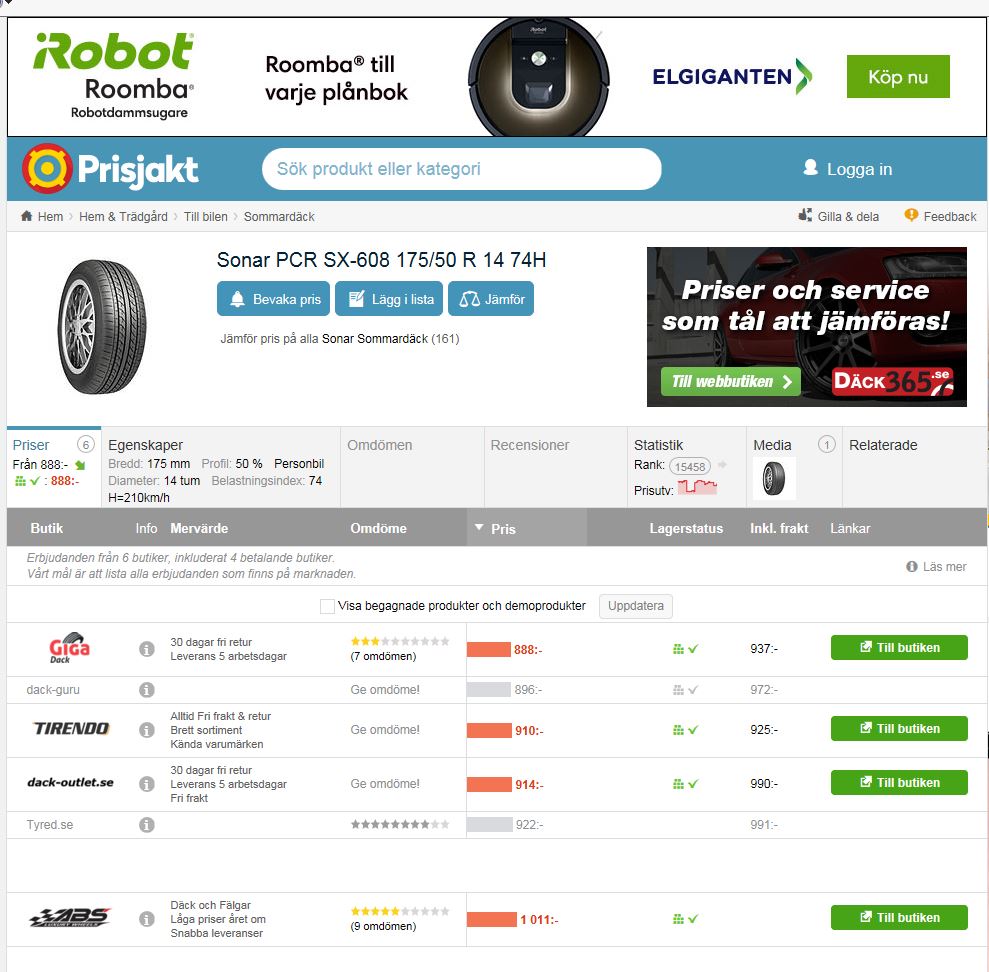989x972 pixels.
Task: Click the Prisjakt logo icon
Action: tap(47, 168)
